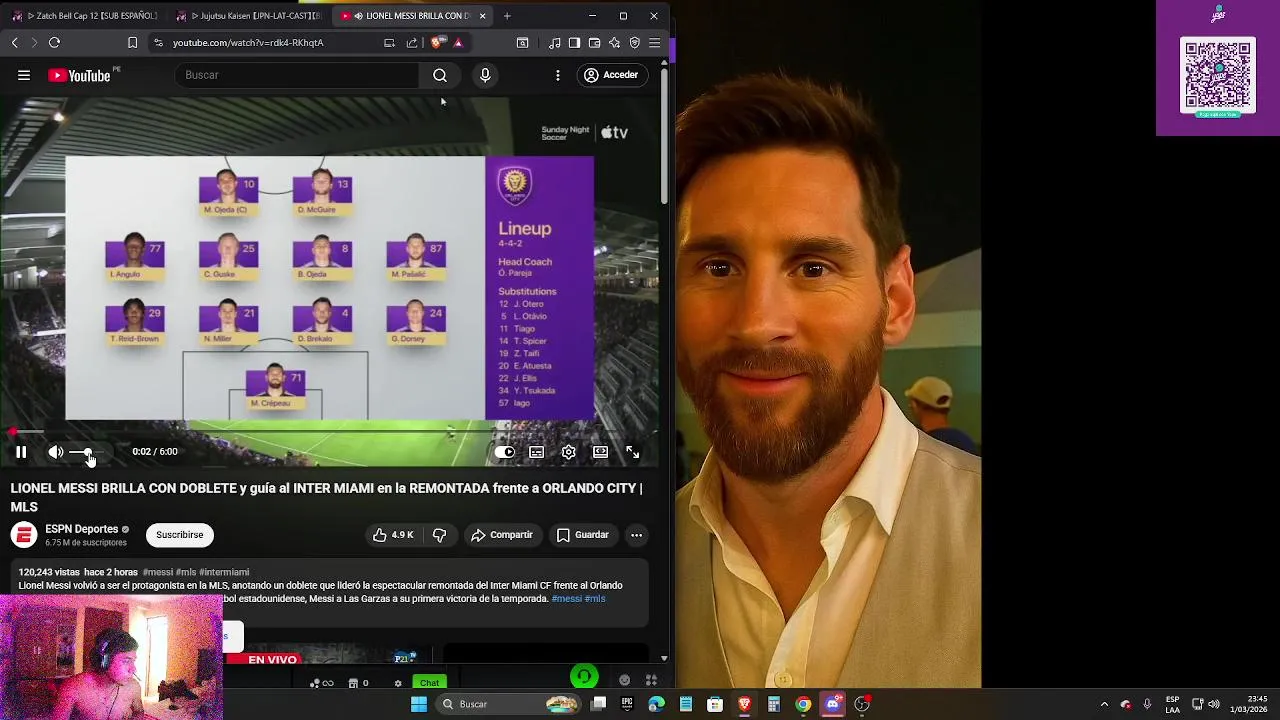The height and width of the screenshot is (720, 1280).
Task: Click the share icon in the address bar
Action: tap(412, 43)
